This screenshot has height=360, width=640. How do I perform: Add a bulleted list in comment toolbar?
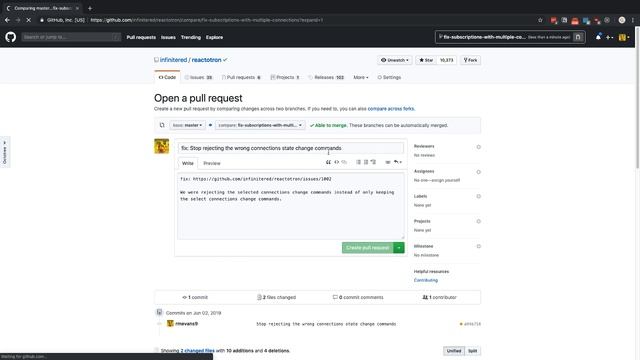(358, 162)
